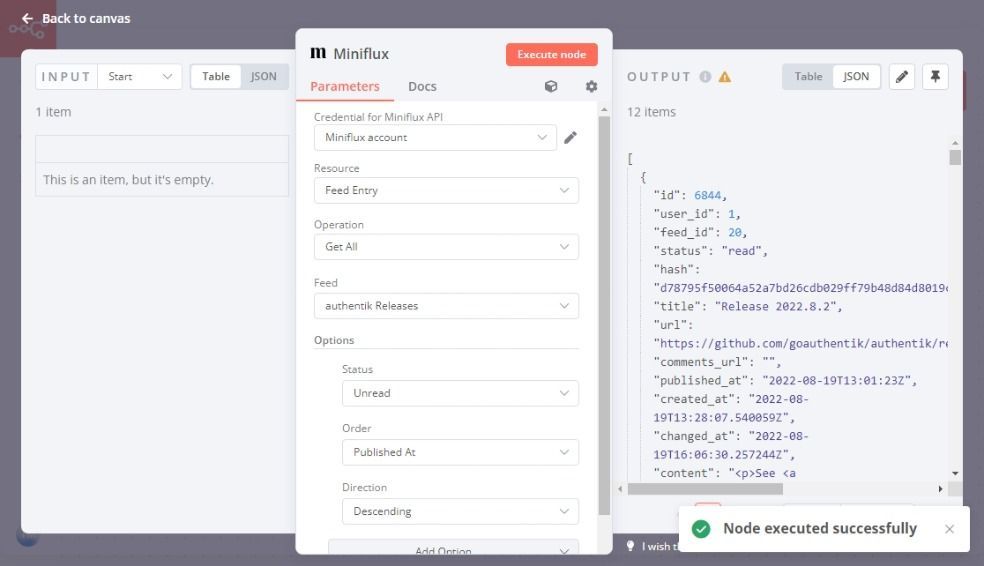This screenshot has width=984, height=566.
Task: Click the published_at timestamp value
Action: pyautogui.click(x=836, y=380)
